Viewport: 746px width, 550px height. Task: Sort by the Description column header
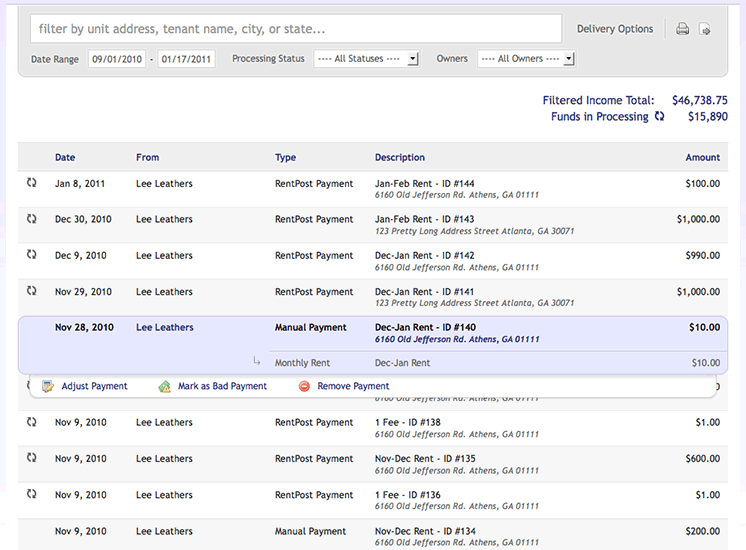(400, 157)
